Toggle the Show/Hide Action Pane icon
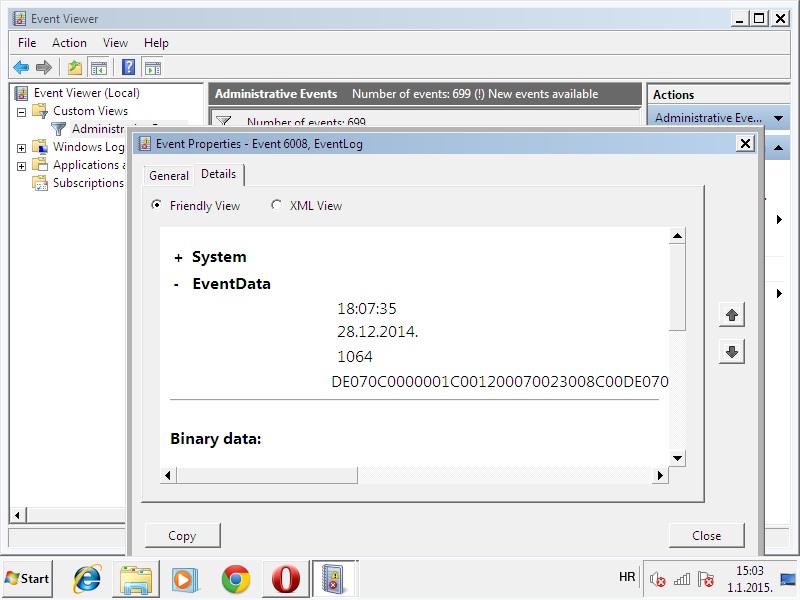Viewport: 800px width, 600px height. 153,67
